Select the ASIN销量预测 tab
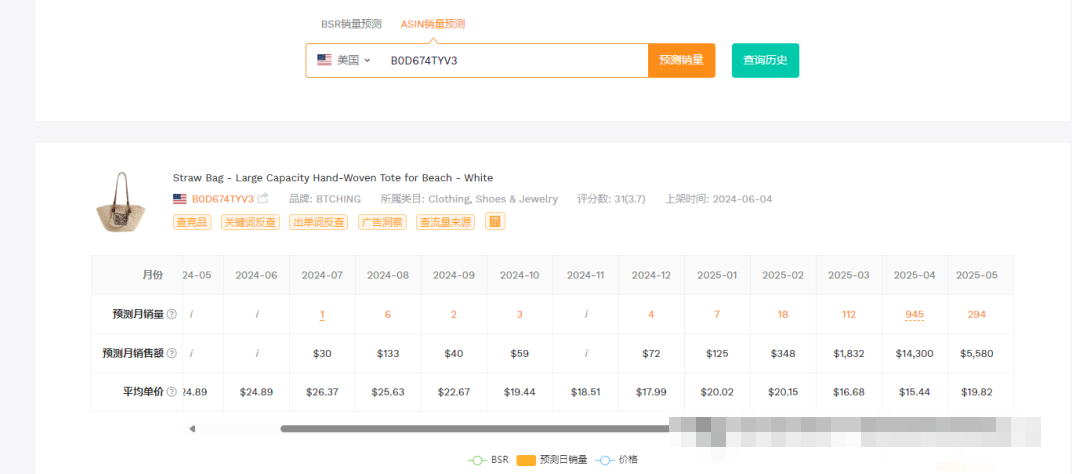Image resolution: width=1072 pixels, height=474 pixels. click(433, 24)
